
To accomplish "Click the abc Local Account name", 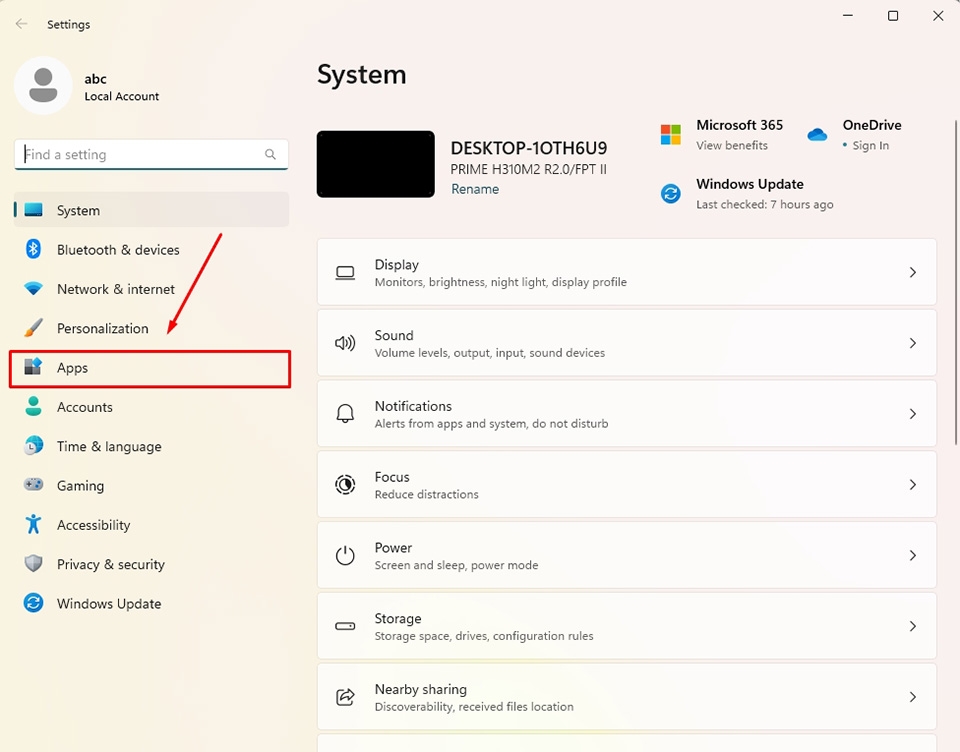I will (x=121, y=87).
